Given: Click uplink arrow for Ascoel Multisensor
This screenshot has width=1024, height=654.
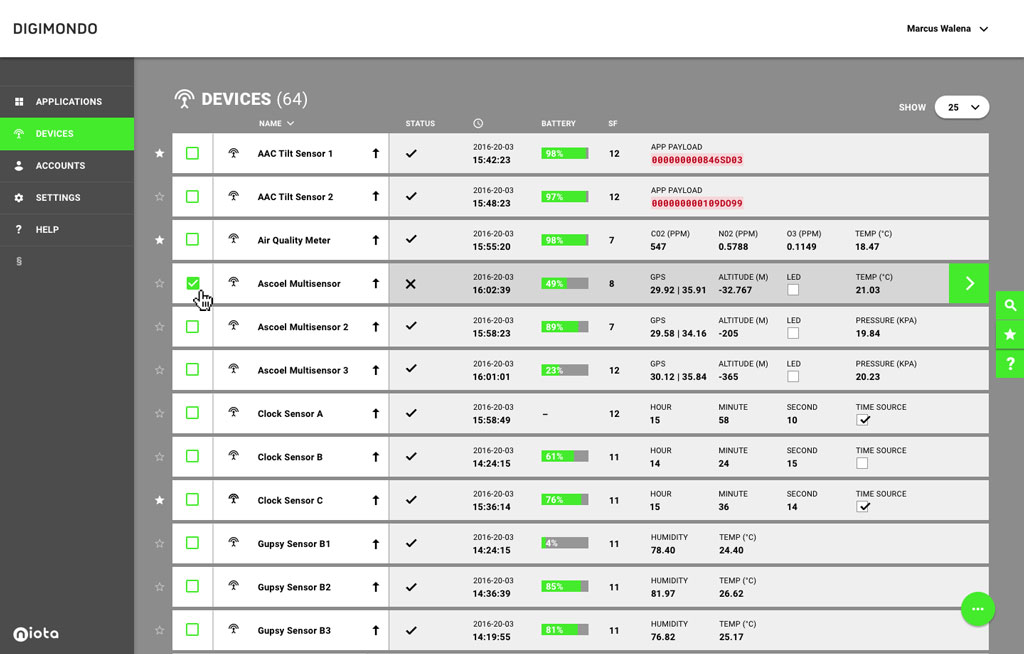Looking at the screenshot, I should (x=376, y=284).
